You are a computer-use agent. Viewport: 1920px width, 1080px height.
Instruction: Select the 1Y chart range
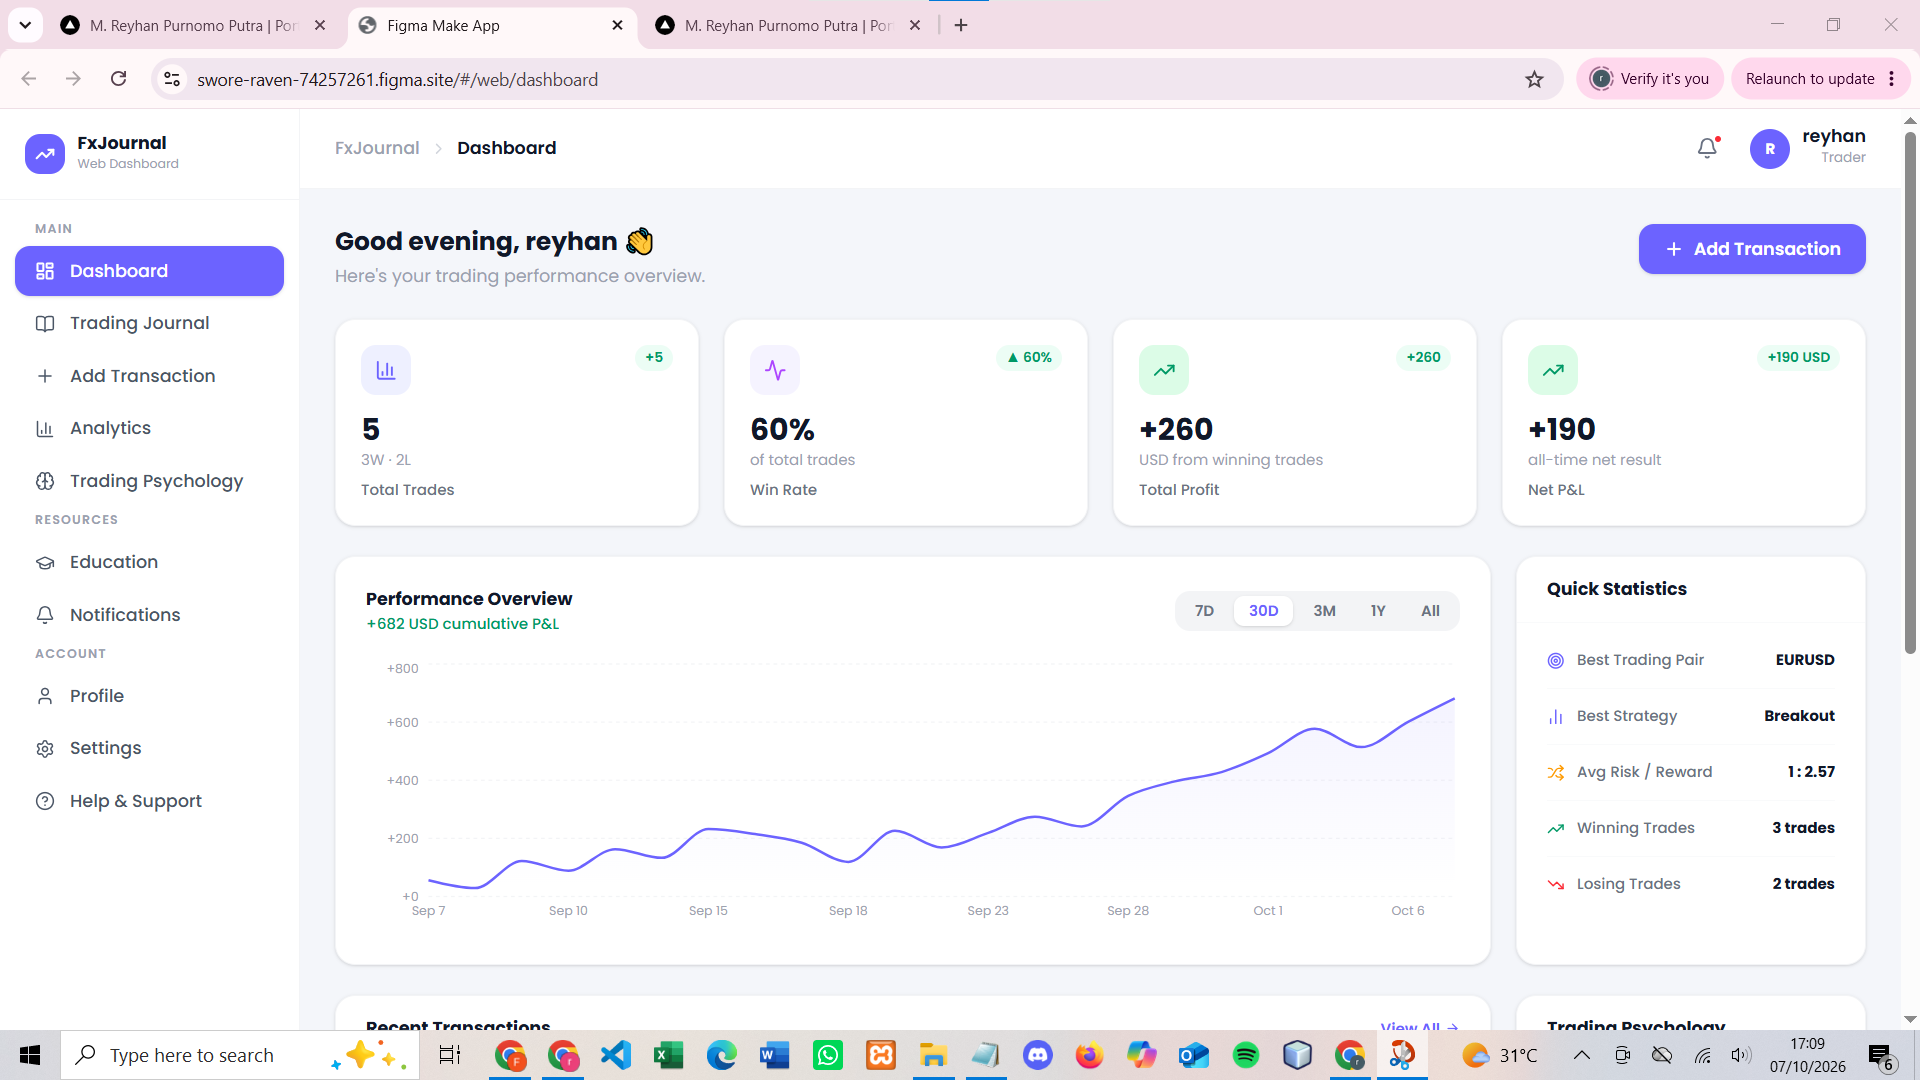1378,611
